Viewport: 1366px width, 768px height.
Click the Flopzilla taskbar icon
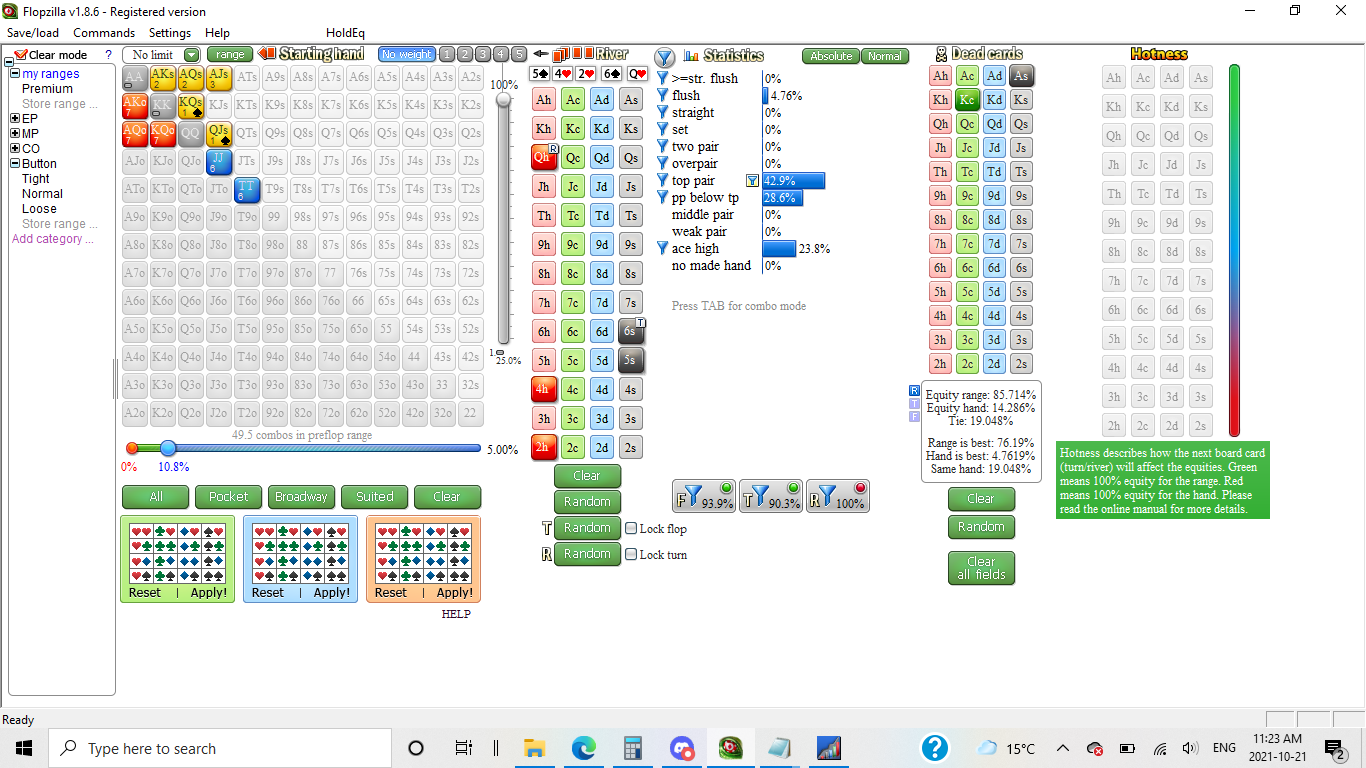pos(731,747)
